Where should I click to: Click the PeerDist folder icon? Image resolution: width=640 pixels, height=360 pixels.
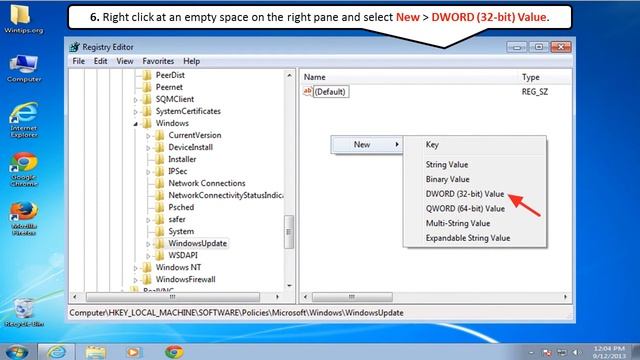click(146, 75)
